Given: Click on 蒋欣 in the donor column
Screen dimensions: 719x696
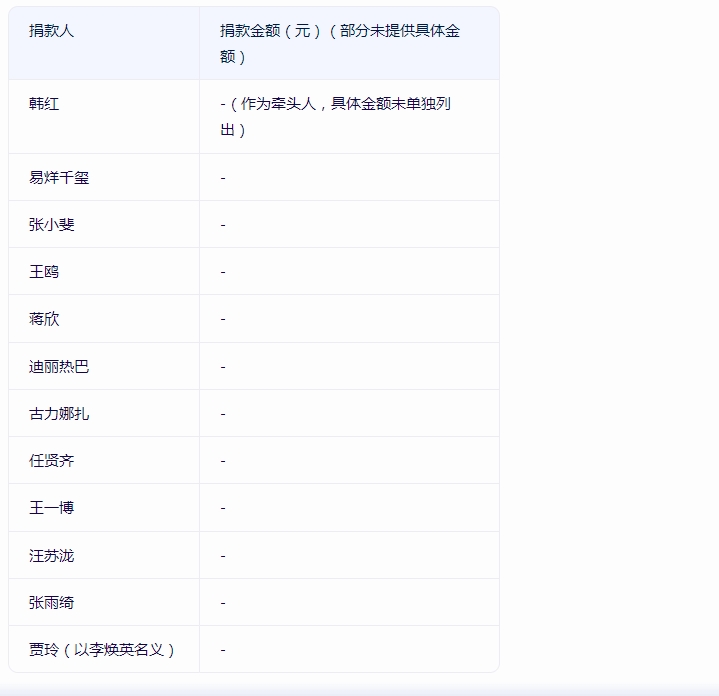Looking at the screenshot, I should [44, 319].
